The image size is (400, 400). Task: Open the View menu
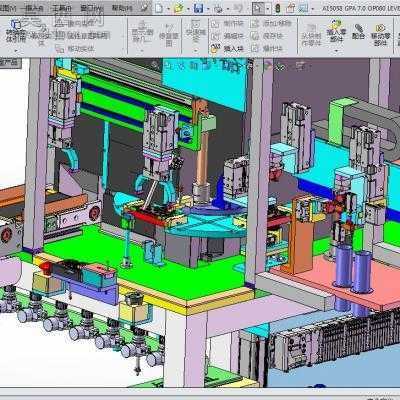pos(7,9)
